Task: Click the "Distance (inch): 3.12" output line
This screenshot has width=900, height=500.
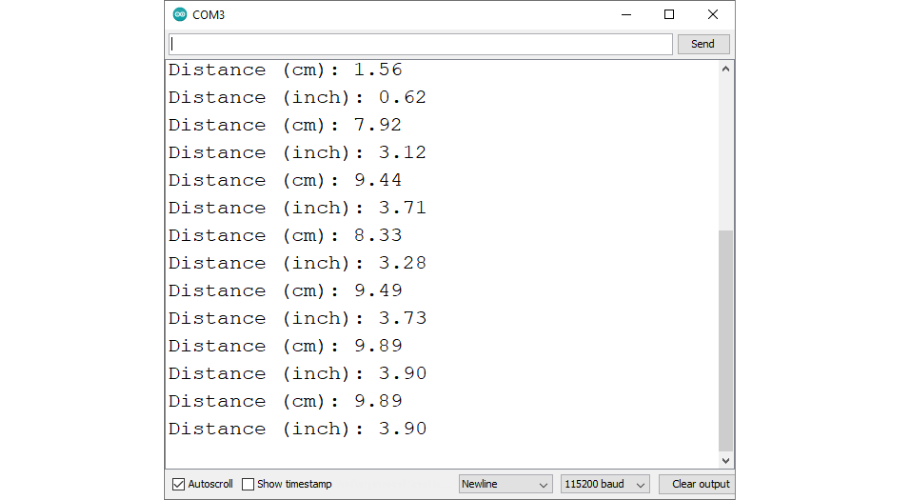Action: [x=297, y=153]
